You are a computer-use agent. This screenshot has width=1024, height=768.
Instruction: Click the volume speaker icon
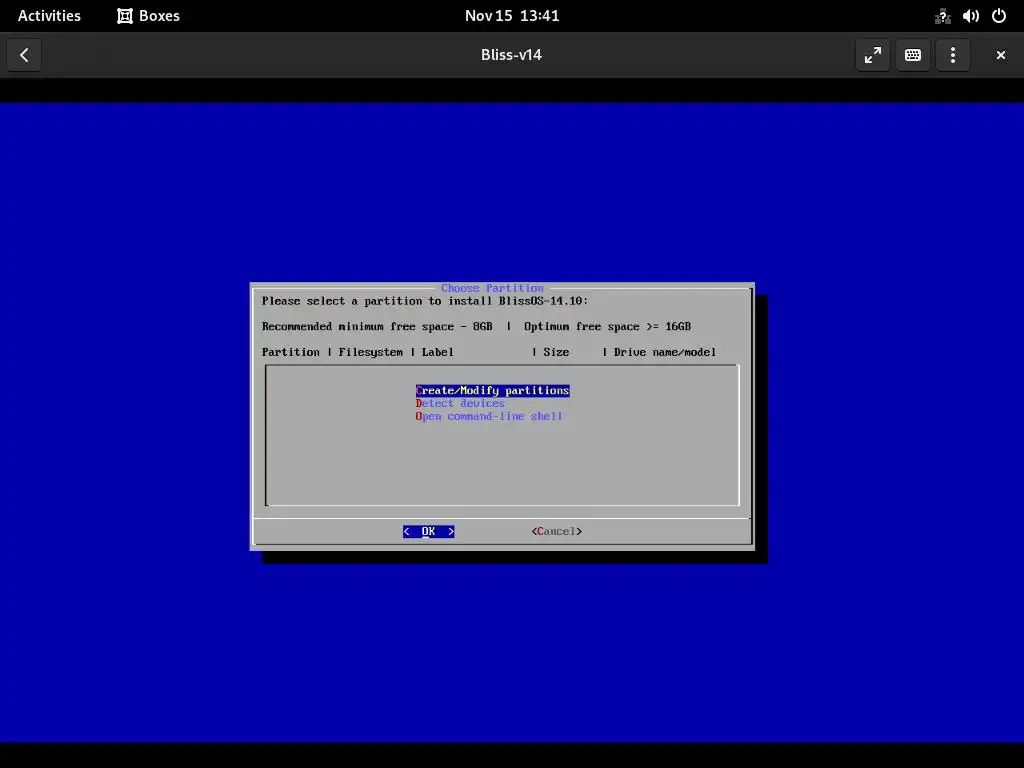[x=970, y=16]
